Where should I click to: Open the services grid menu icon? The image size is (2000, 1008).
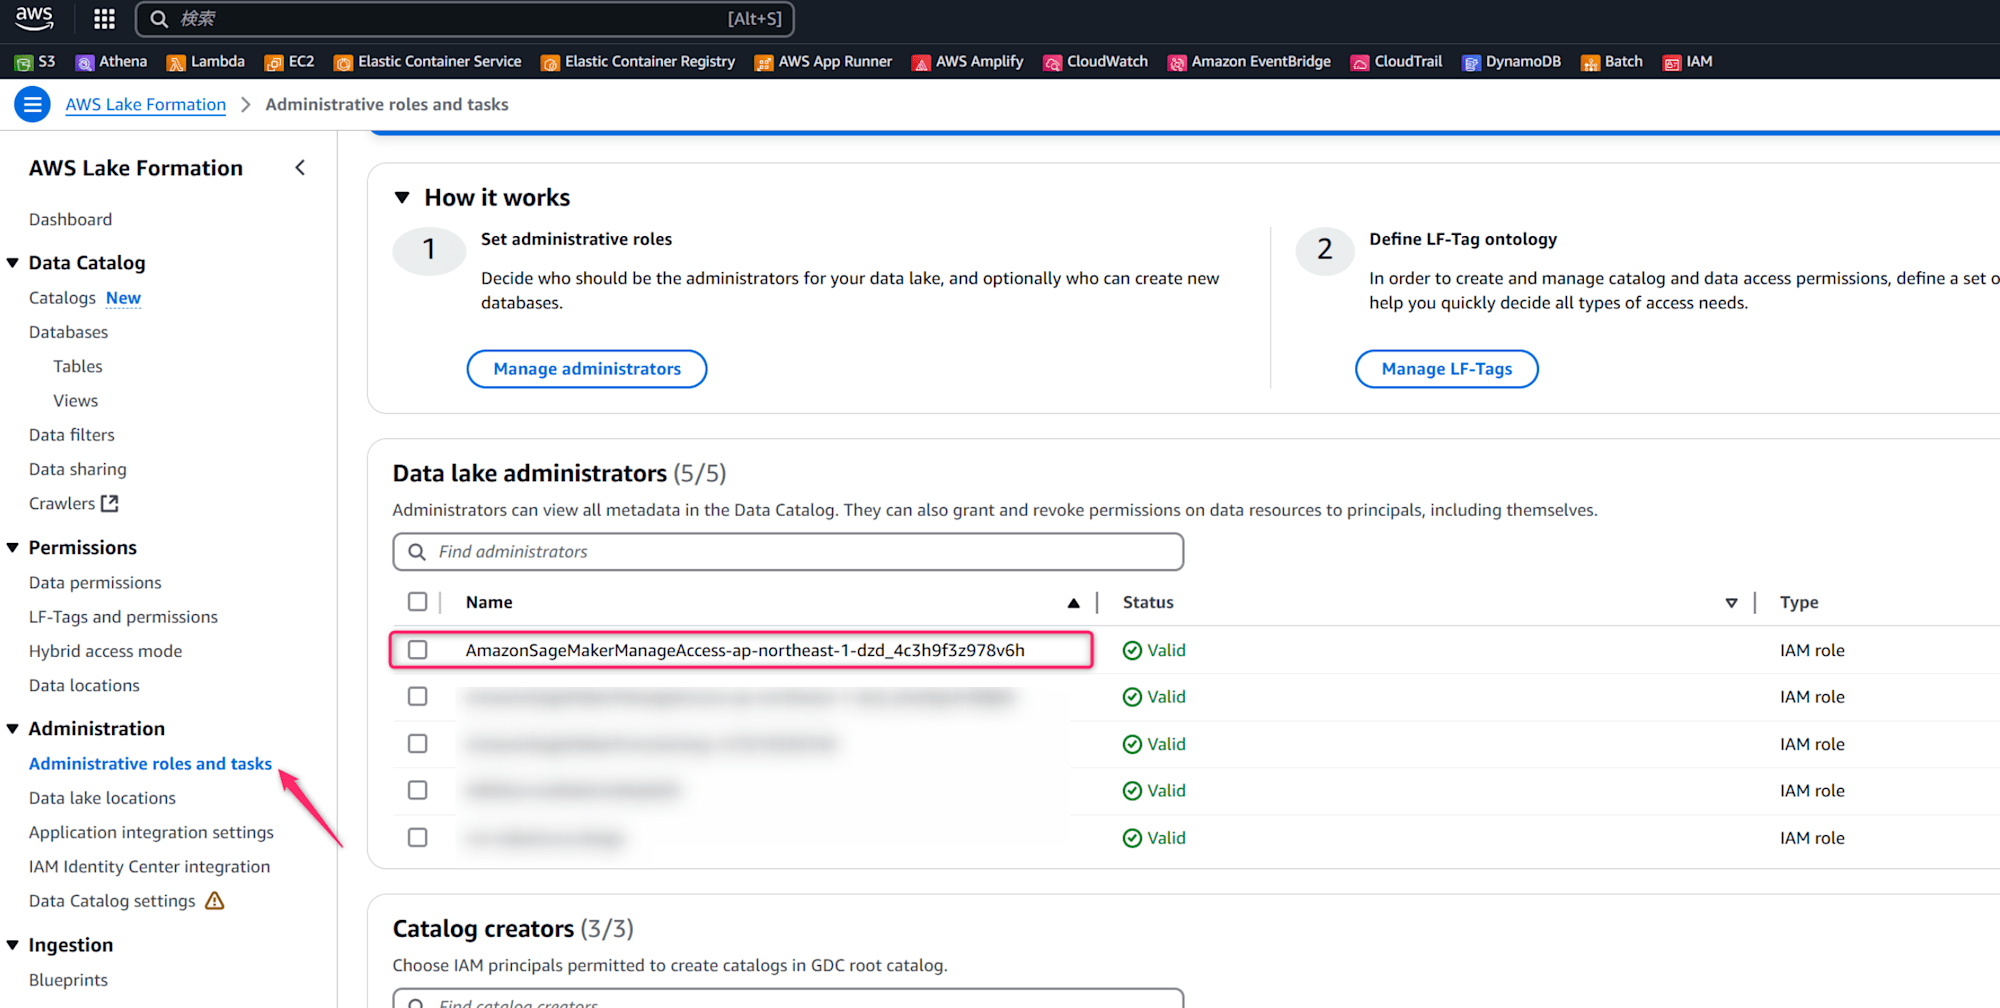(x=104, y=19)
